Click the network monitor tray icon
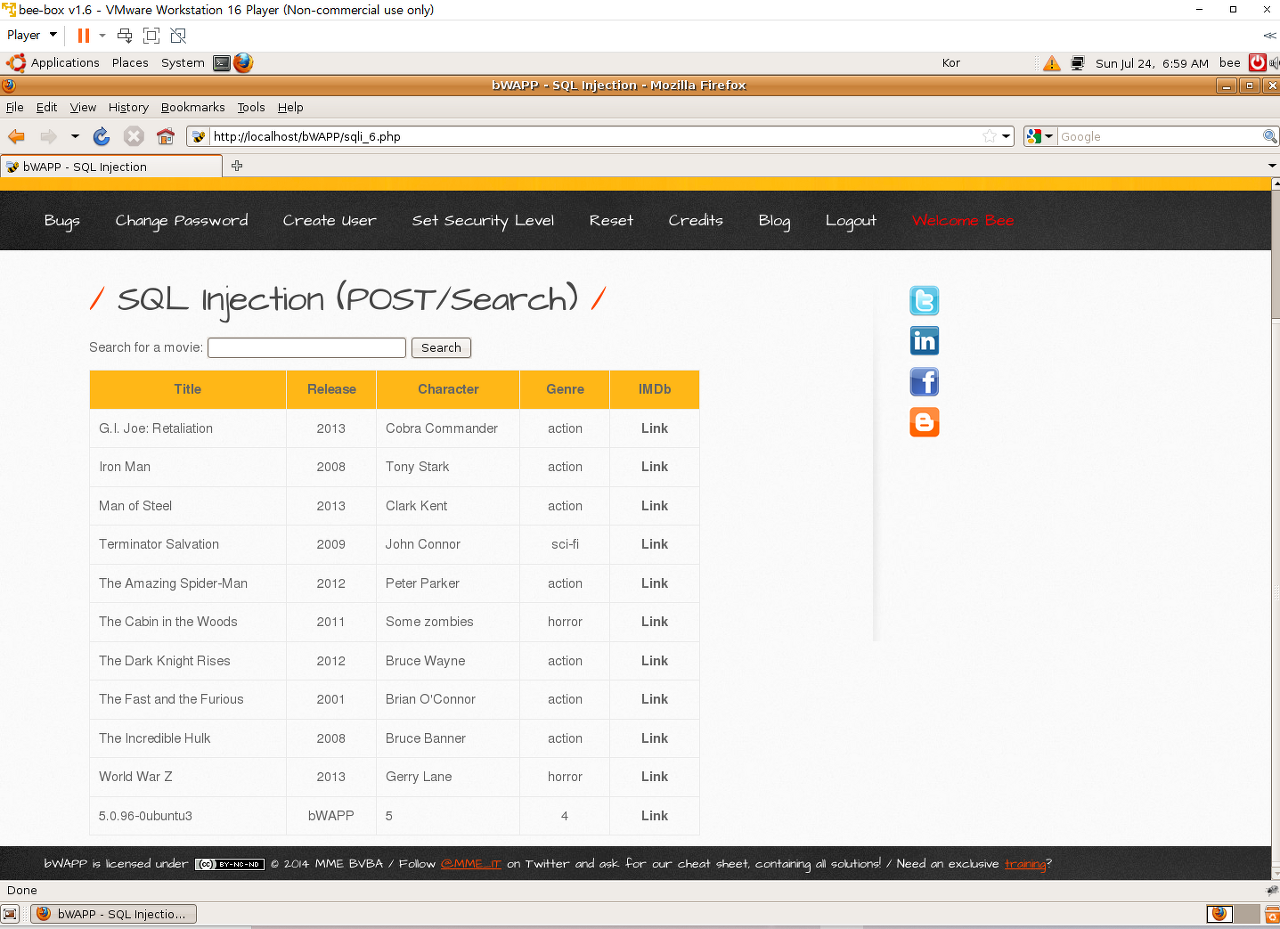 (1077, 63)
